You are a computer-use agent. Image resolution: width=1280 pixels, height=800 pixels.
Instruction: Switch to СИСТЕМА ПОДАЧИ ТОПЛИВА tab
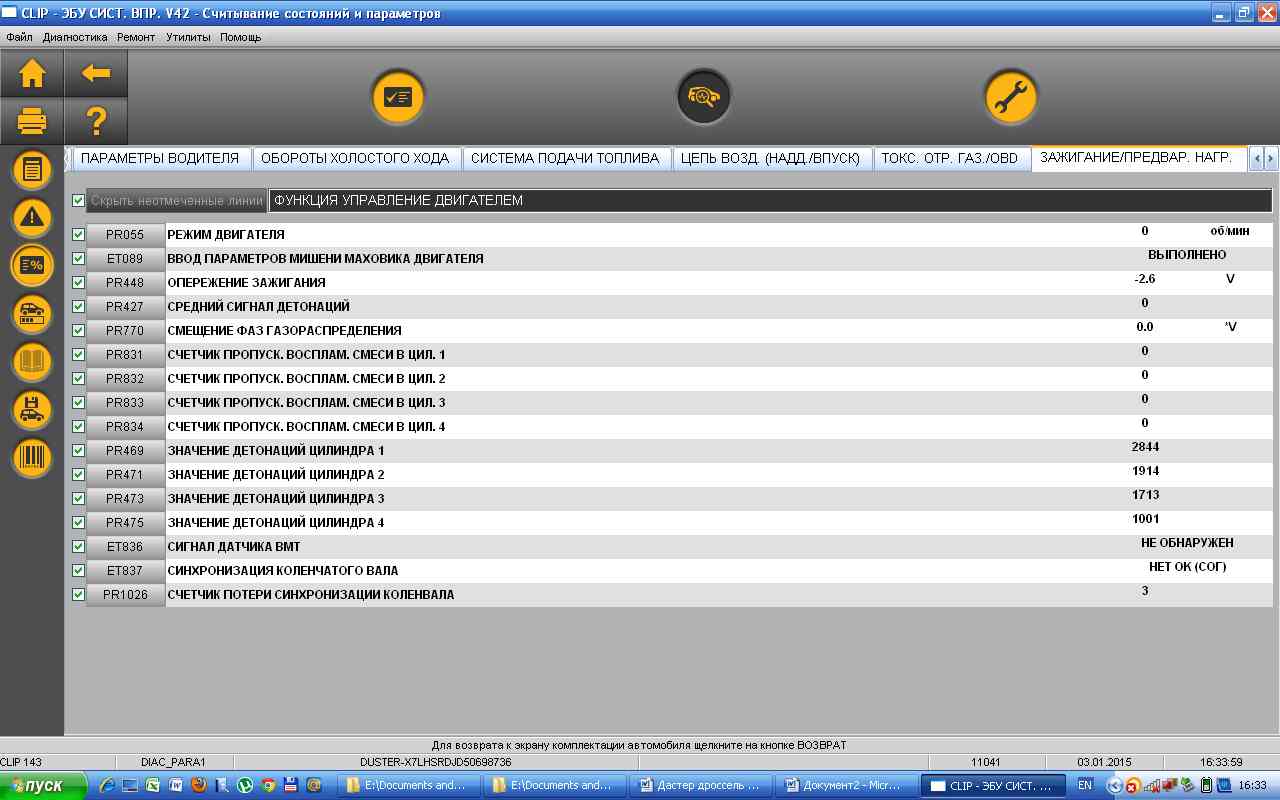click(564, 158)
